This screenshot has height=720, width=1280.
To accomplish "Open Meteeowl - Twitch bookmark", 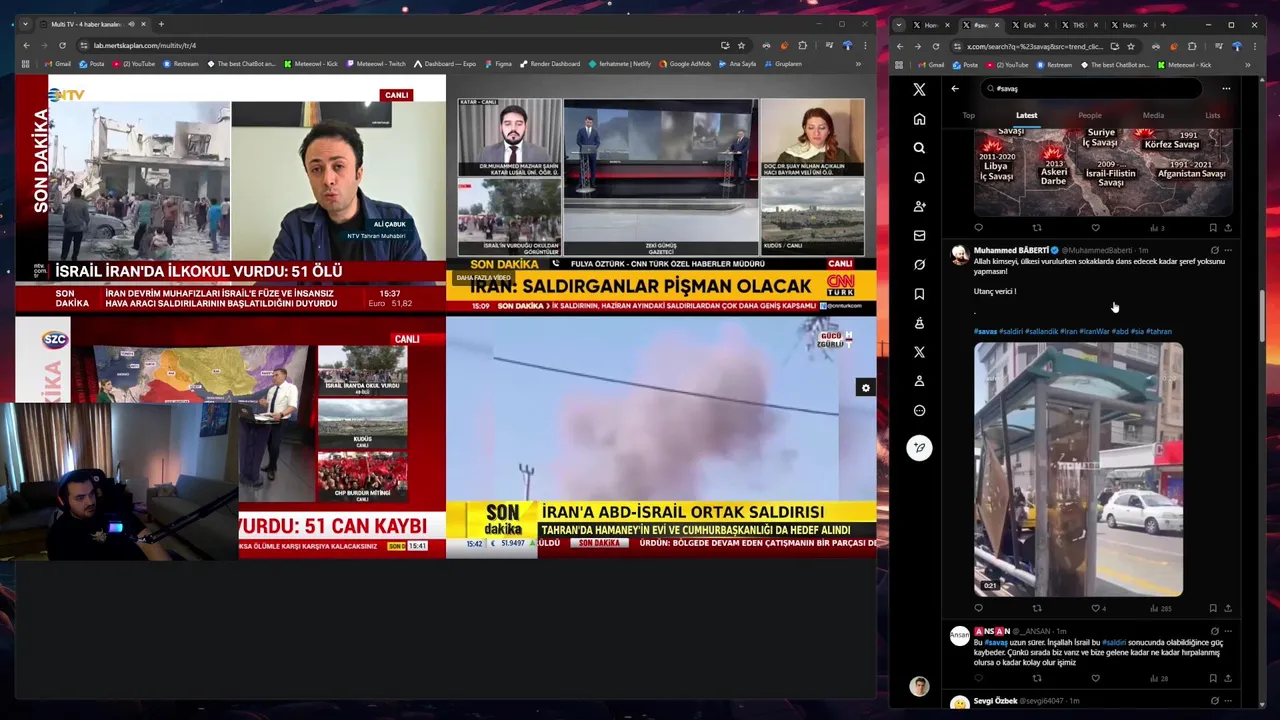I will pyautogui.click(x=376, y=64).
